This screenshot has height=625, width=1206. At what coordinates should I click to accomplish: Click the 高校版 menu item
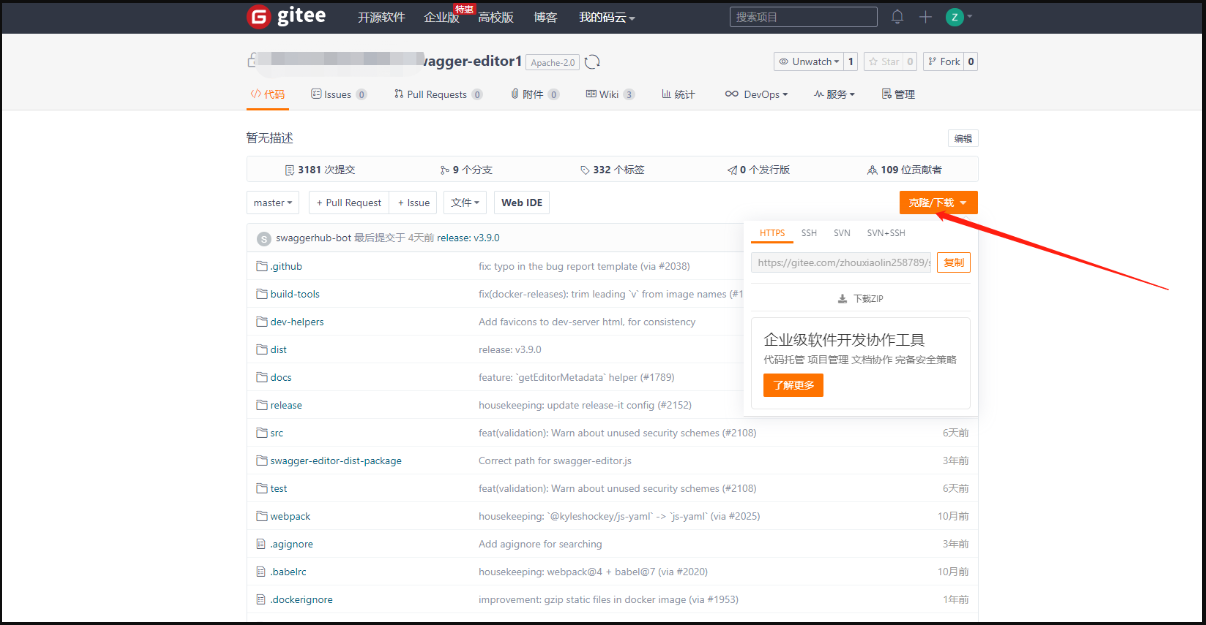496,17
